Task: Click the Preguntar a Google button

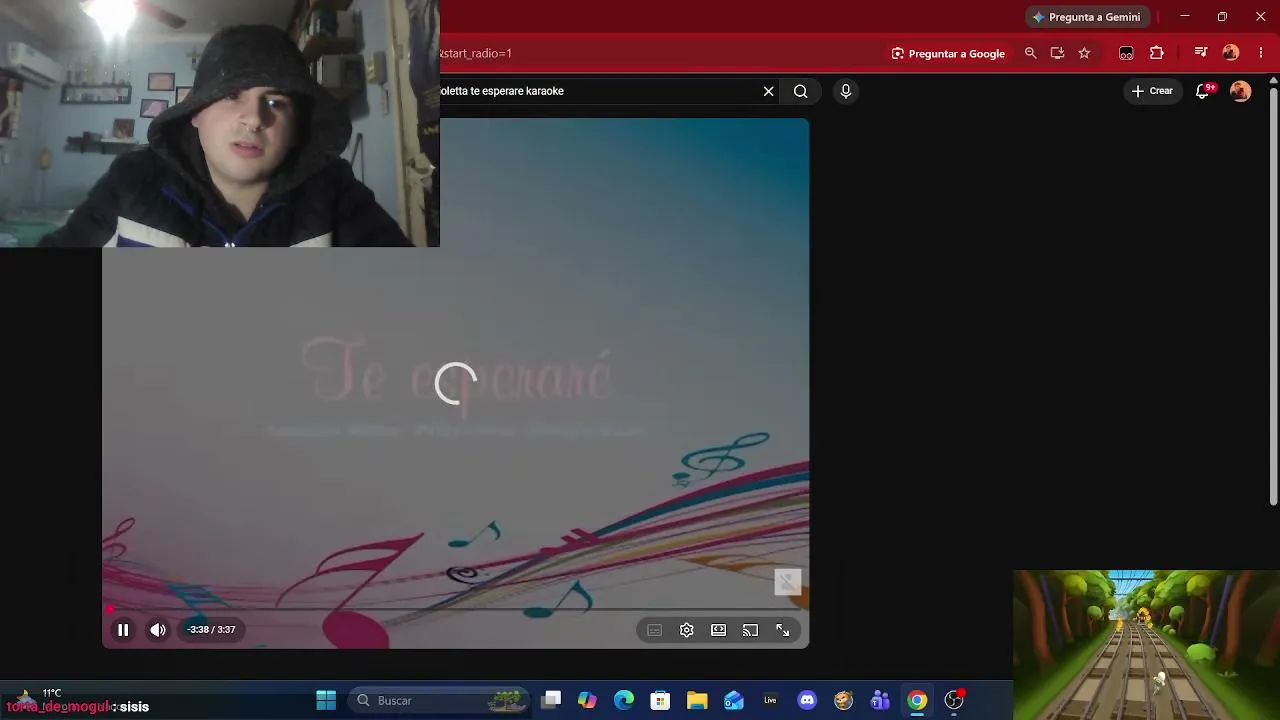Action: click(x=948, y=53)
